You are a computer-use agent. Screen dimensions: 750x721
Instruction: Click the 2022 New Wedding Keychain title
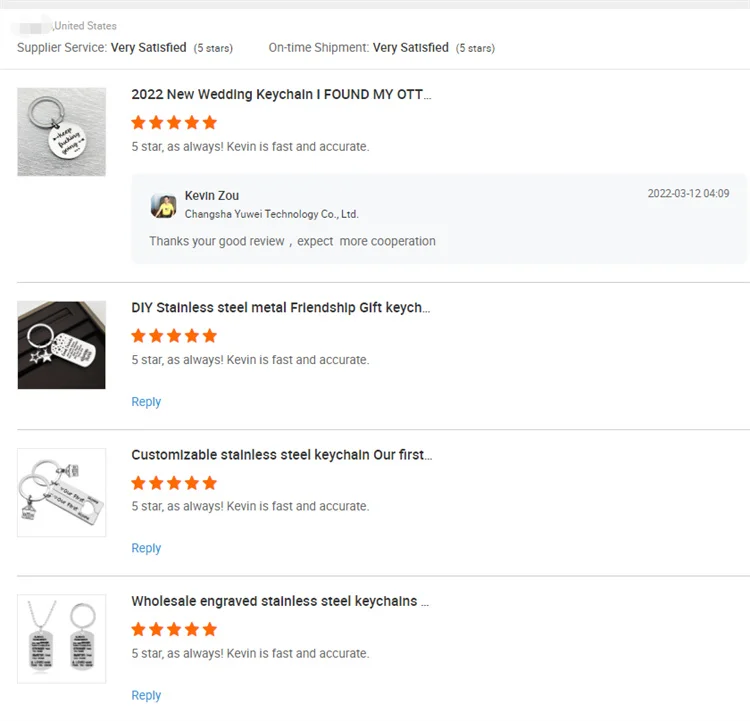pos(281,95)
